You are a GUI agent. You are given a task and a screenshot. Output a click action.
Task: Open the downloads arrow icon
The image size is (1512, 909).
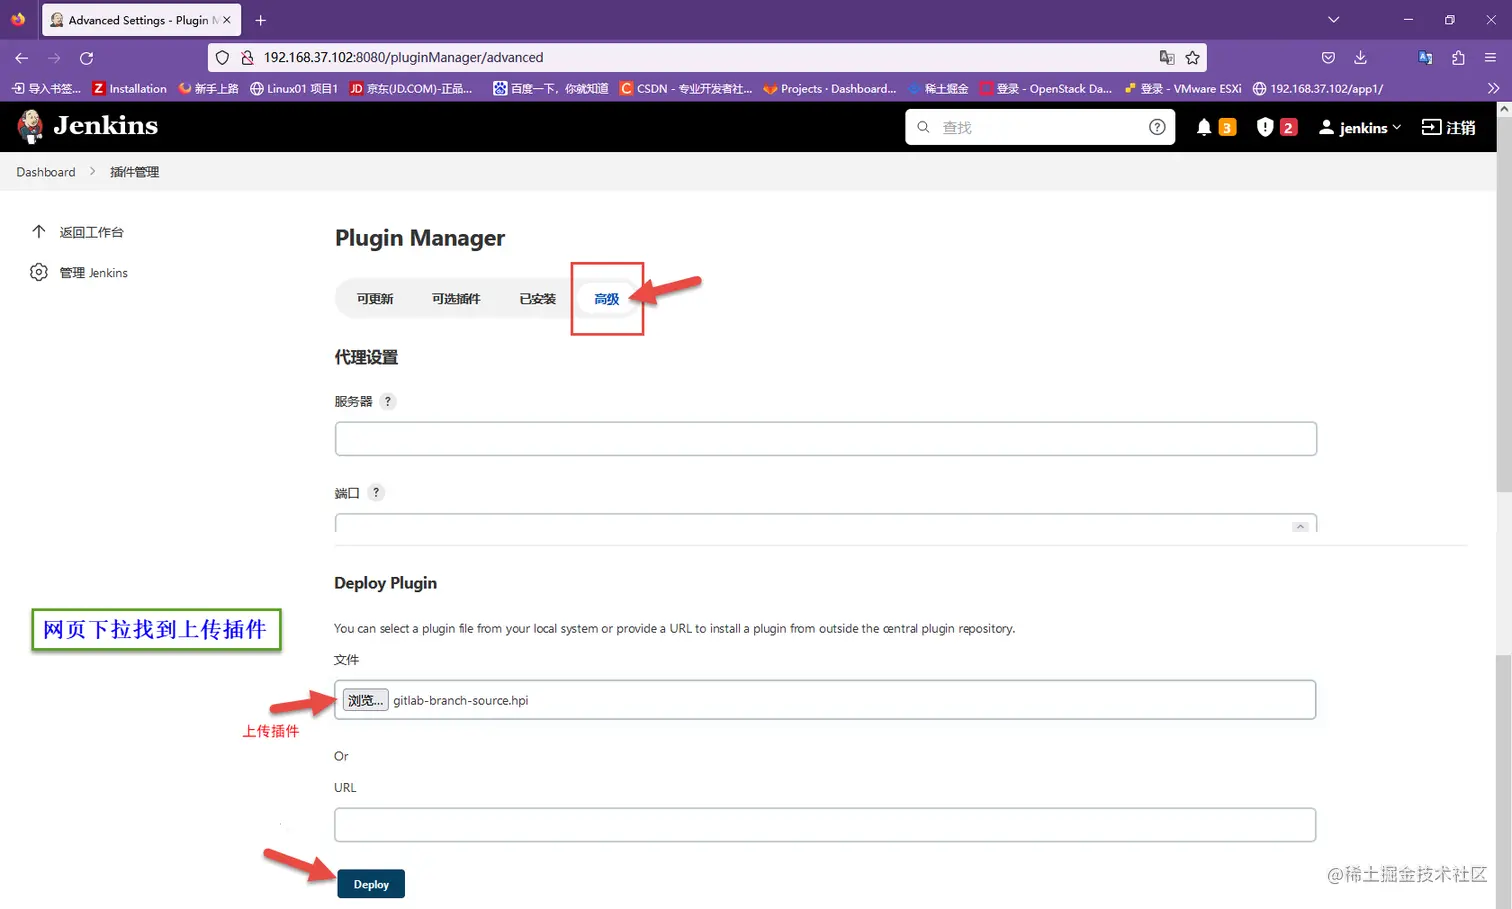coord(1360,57)
